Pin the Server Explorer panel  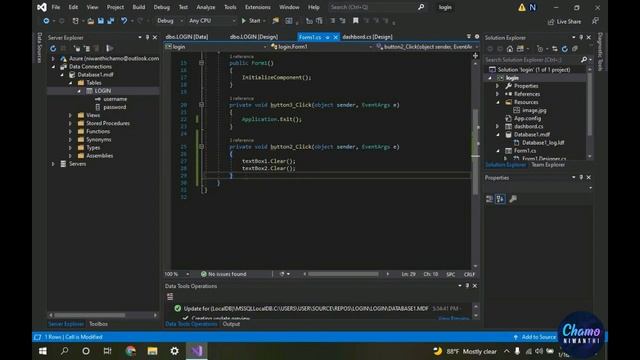[147, 38]
